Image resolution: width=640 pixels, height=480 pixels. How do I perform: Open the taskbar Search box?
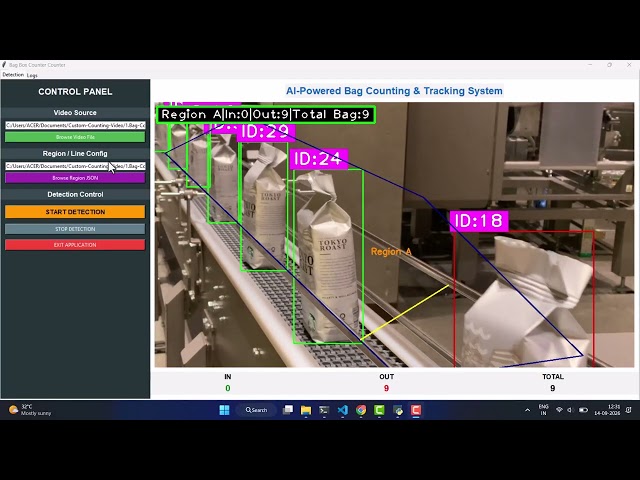pos(256,410)
